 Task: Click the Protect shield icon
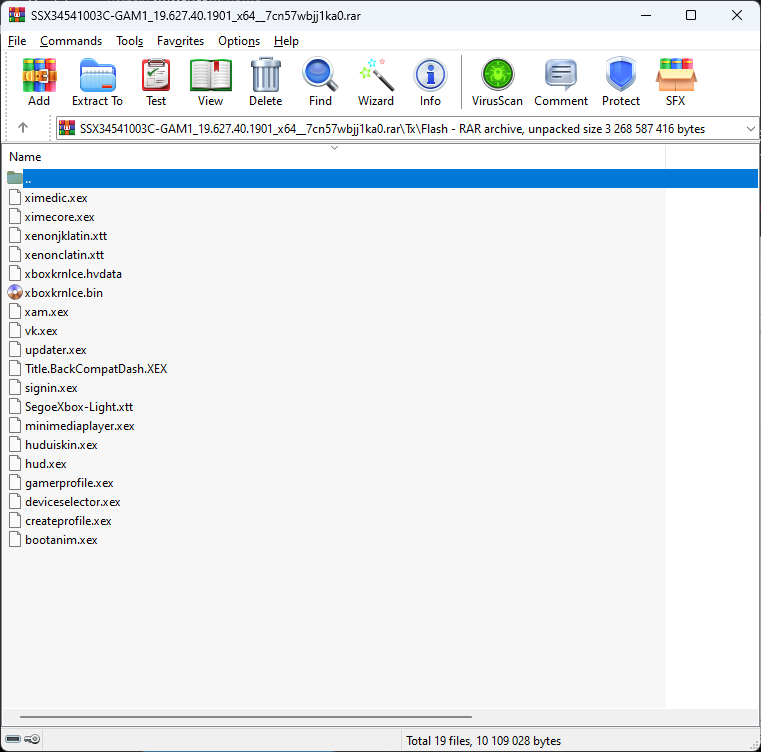pyautogui.click(x=621, y=74)
